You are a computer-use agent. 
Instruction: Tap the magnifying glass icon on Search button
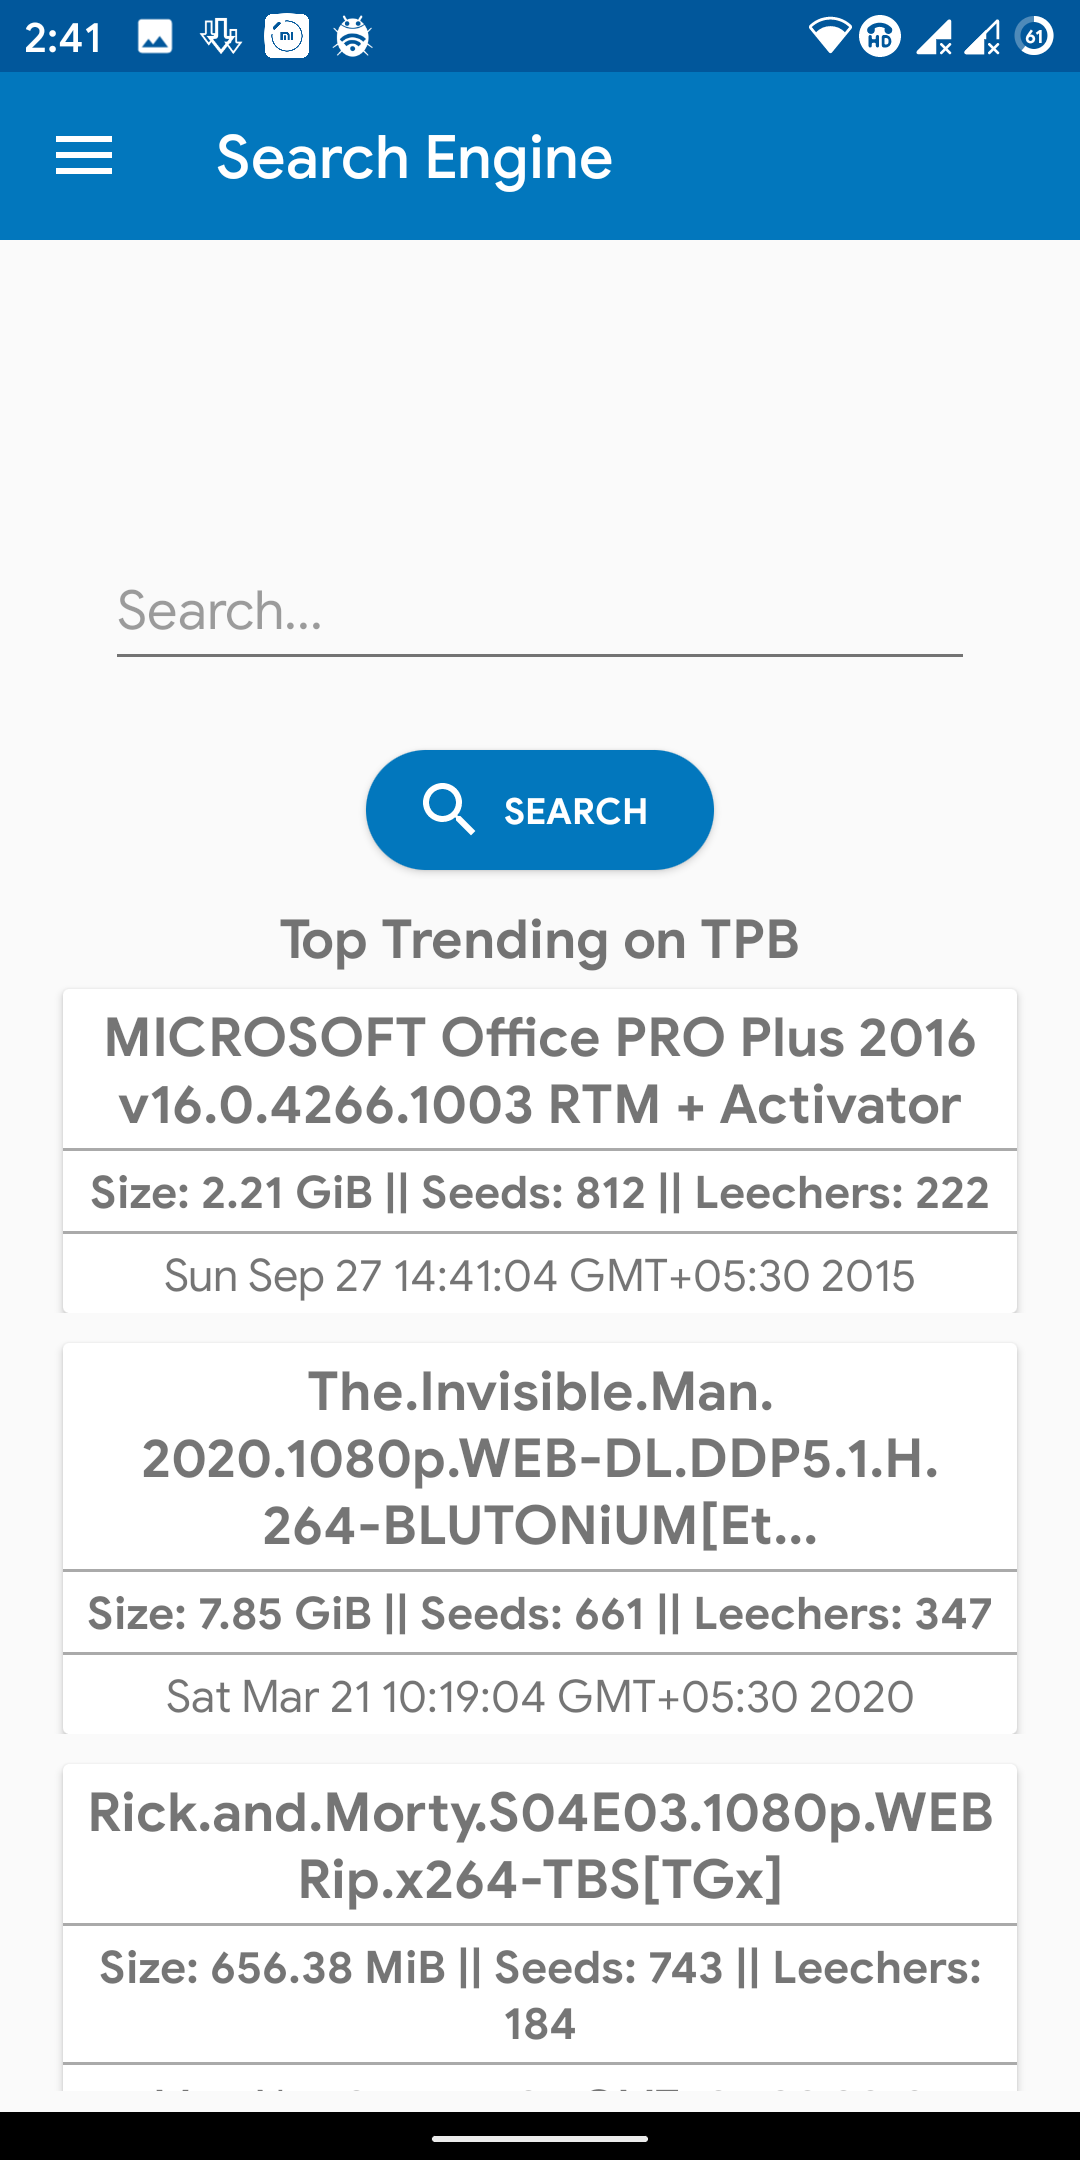[448, 809]
